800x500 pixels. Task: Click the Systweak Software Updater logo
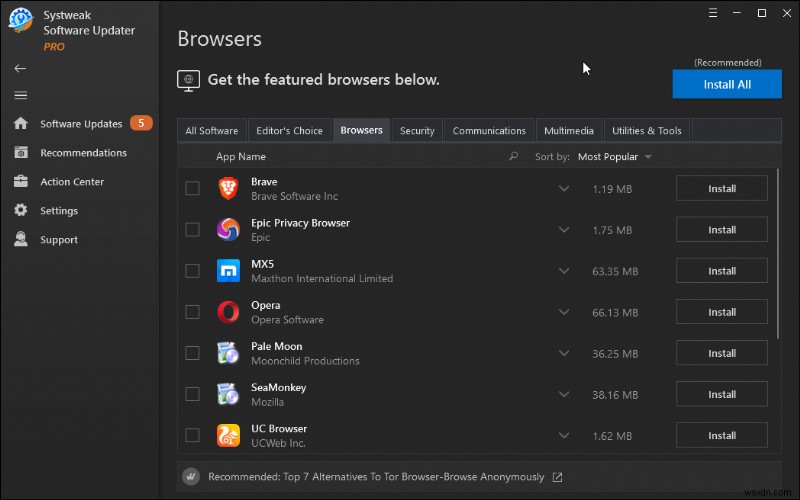tap(20, 20)
